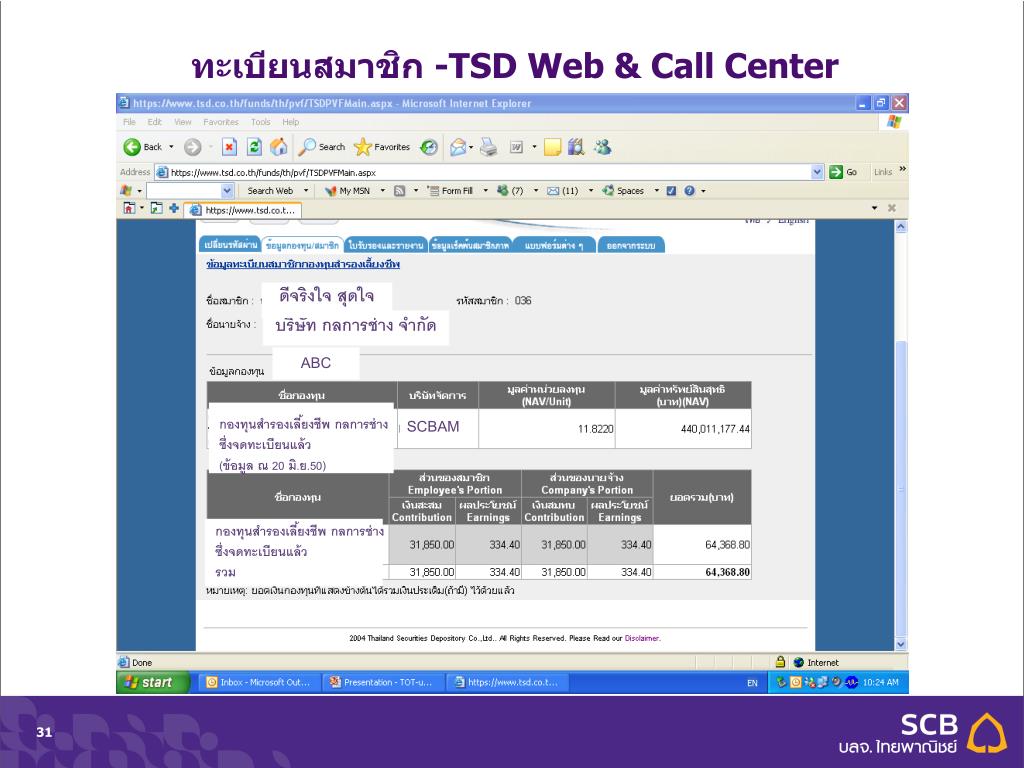Image resolution: width=1024 pixels, height=768 pixels.
Task: Click the grey Forward arrow button
Action: [x=192, y=148]
